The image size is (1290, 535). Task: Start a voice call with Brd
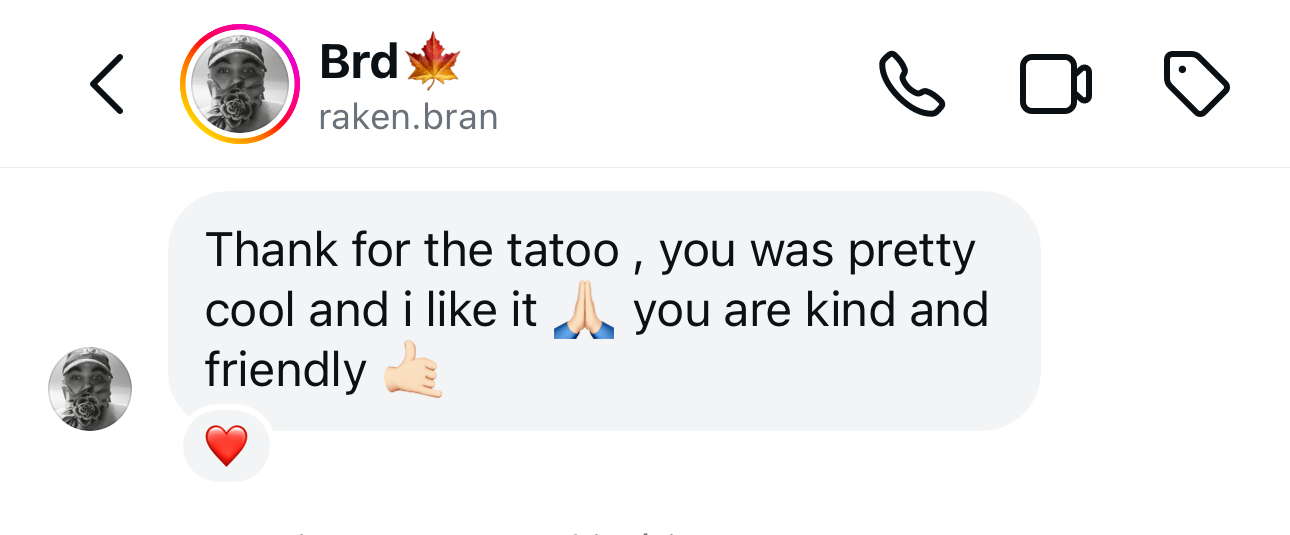(x=911, y=84)
